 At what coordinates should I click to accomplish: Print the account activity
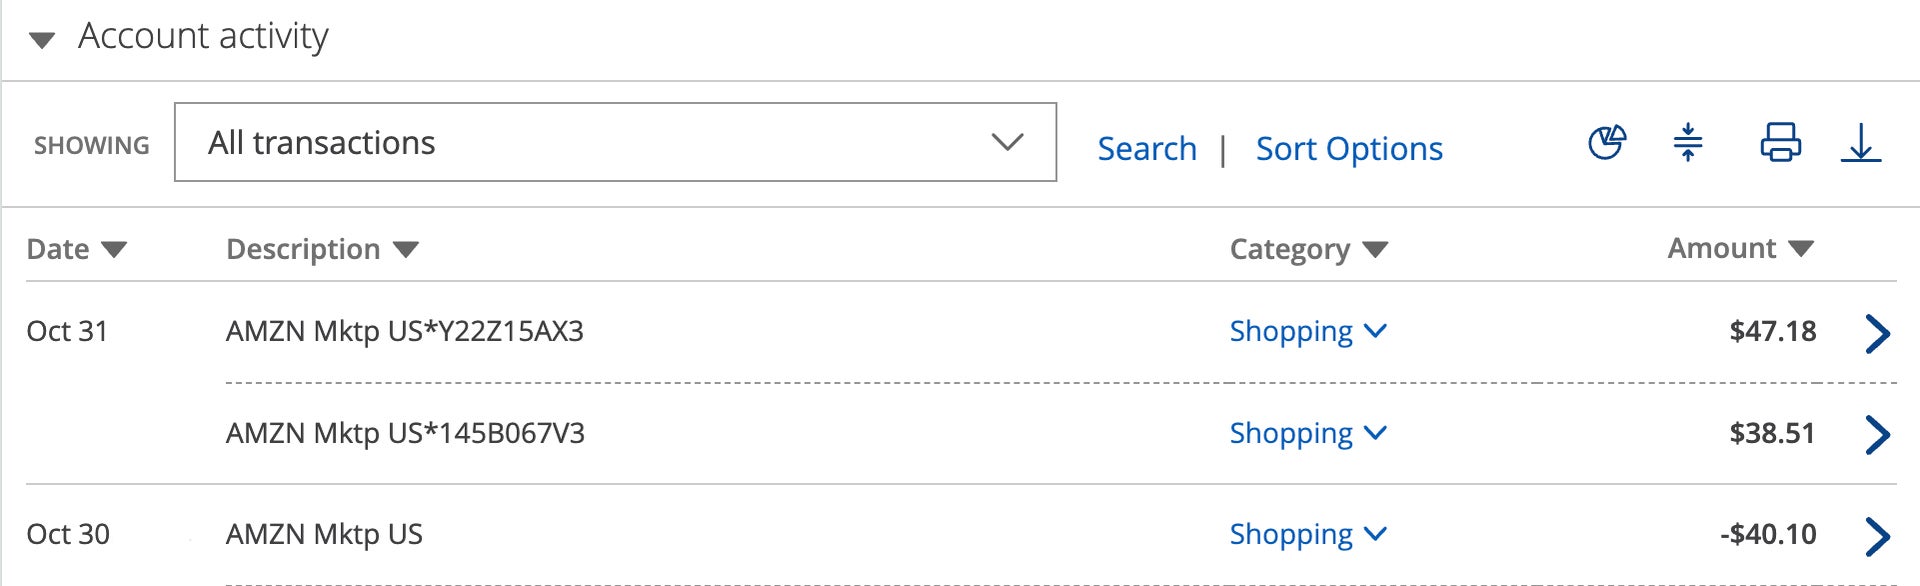(1780, 143)
